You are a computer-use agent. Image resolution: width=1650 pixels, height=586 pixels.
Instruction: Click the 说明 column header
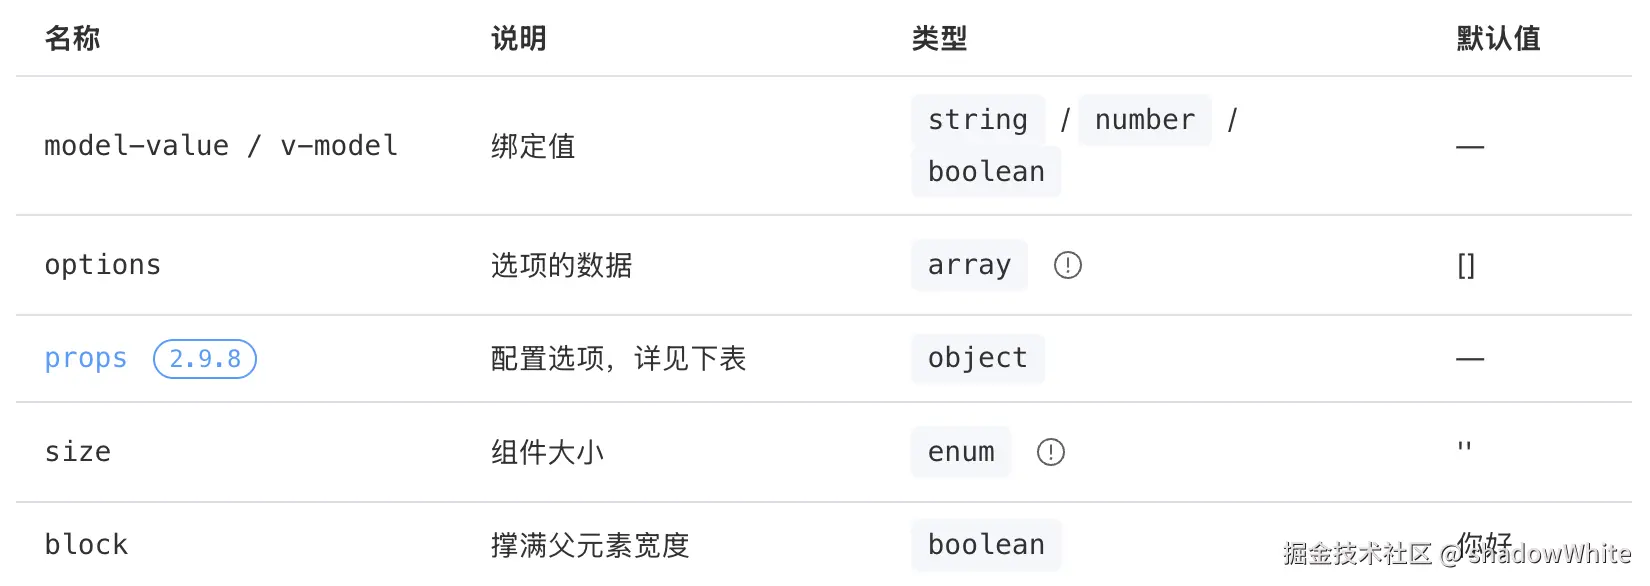518,39
